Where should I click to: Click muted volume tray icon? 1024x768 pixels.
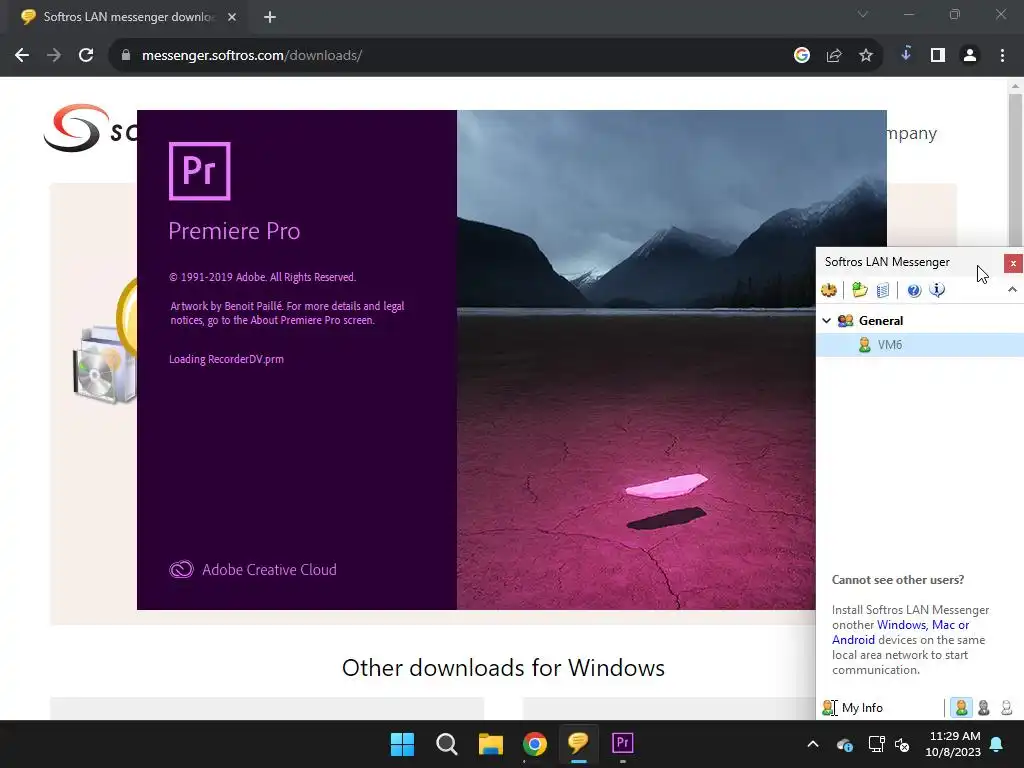coord(902,744)
